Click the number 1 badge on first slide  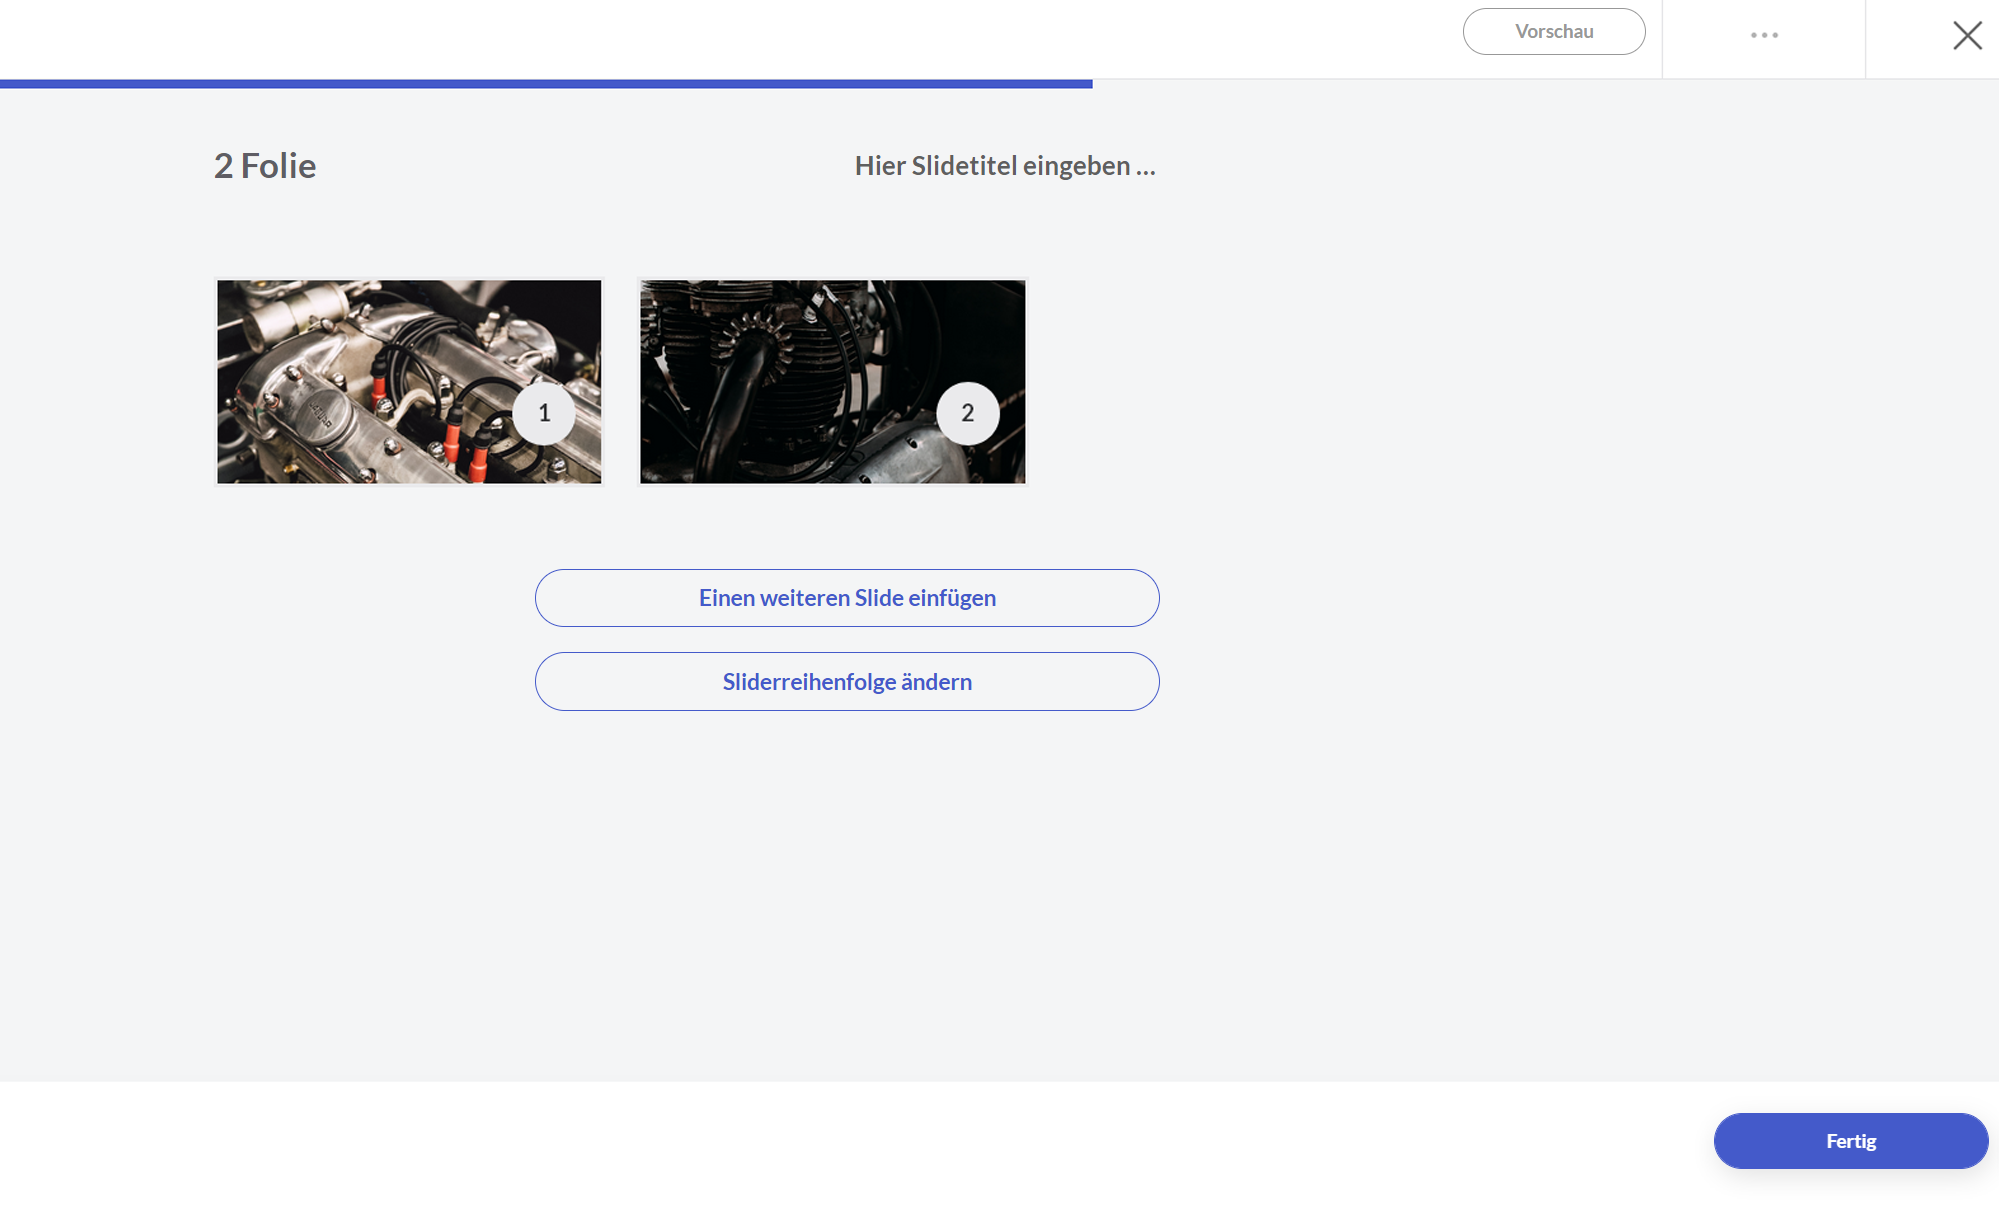click(x=544, y=413)
